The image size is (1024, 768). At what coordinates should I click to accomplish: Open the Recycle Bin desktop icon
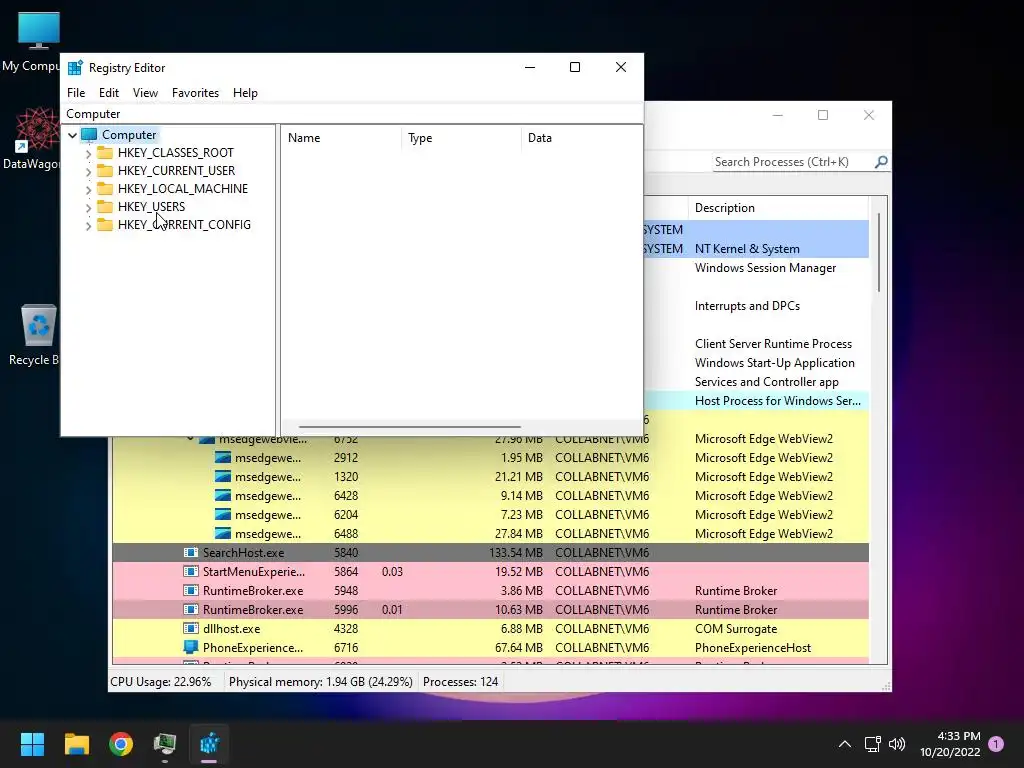coord(36,334)
